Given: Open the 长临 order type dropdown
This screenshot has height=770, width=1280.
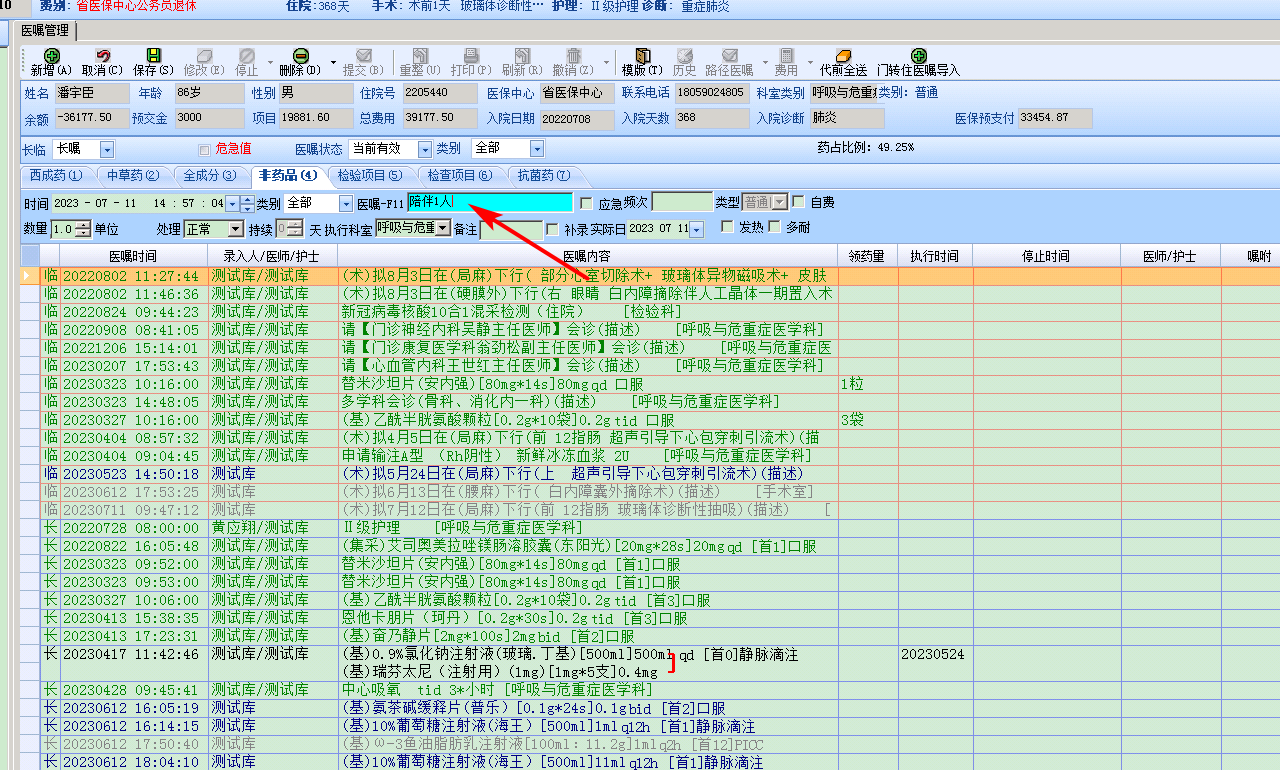Looking at the screenshot, I should [107, 149].
